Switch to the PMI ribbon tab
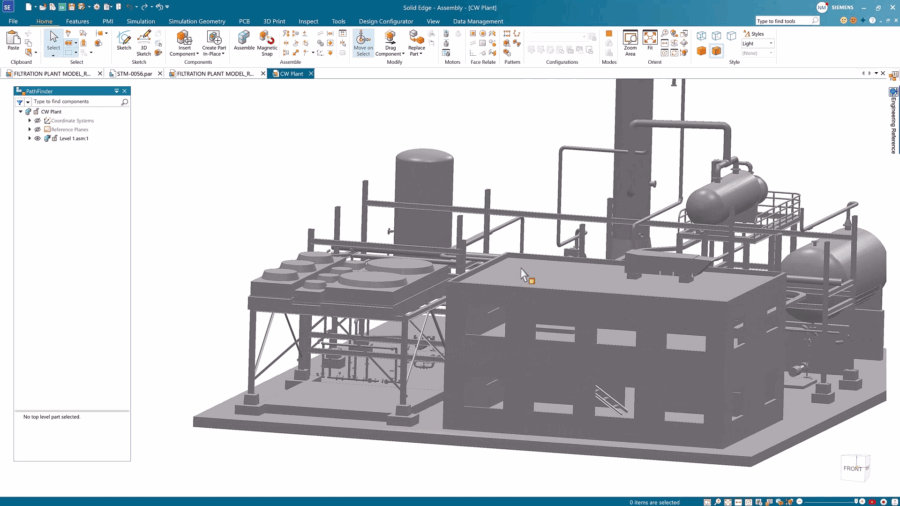 (108, 21)
